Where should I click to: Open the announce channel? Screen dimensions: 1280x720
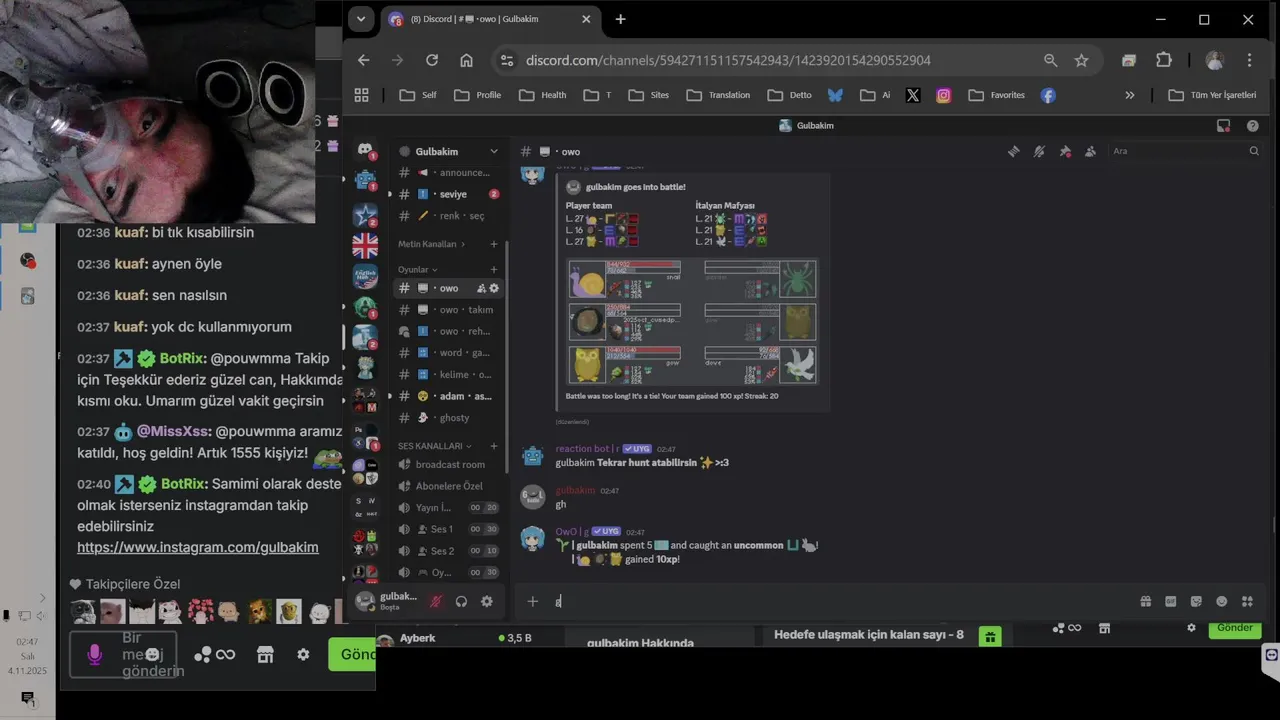[447, 172]
